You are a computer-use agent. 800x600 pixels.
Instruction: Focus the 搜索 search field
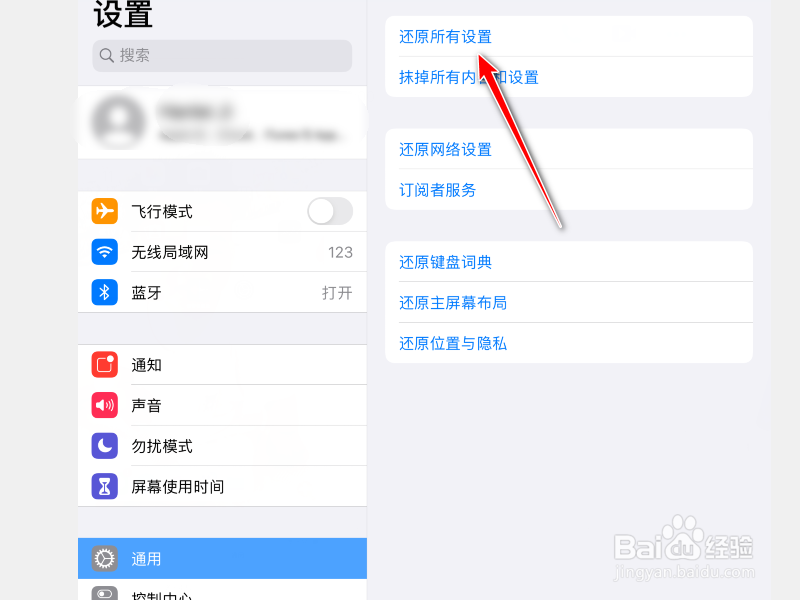click(222, 56)
